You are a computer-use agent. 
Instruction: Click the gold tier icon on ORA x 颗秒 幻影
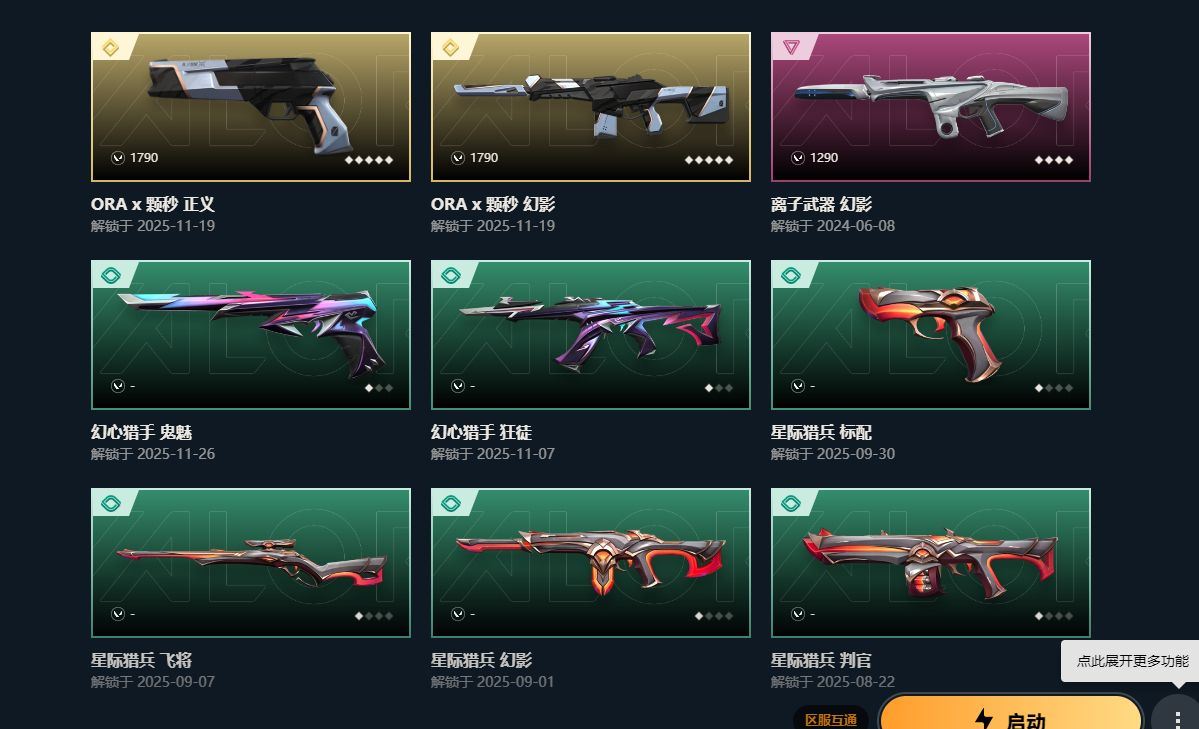pos(451,48)
